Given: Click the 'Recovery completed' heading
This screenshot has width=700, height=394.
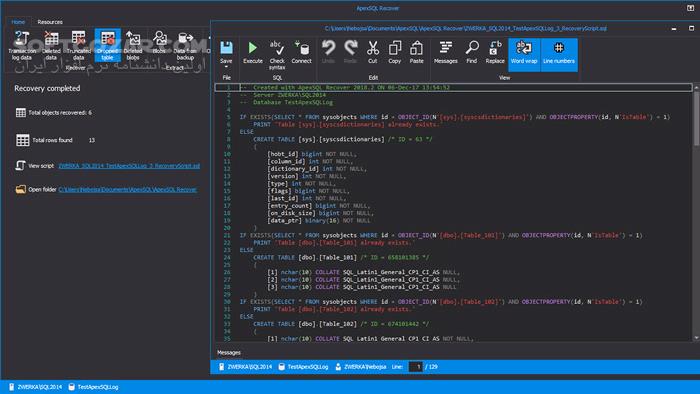Looking at the screenshot, I should click(x=47, y=88).
